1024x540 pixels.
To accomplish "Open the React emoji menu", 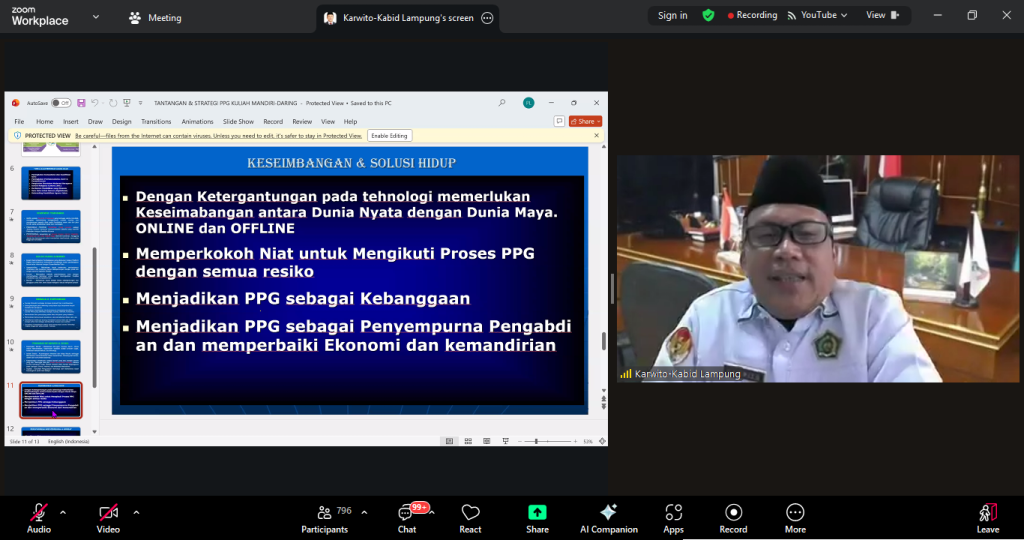I will 470,517.
